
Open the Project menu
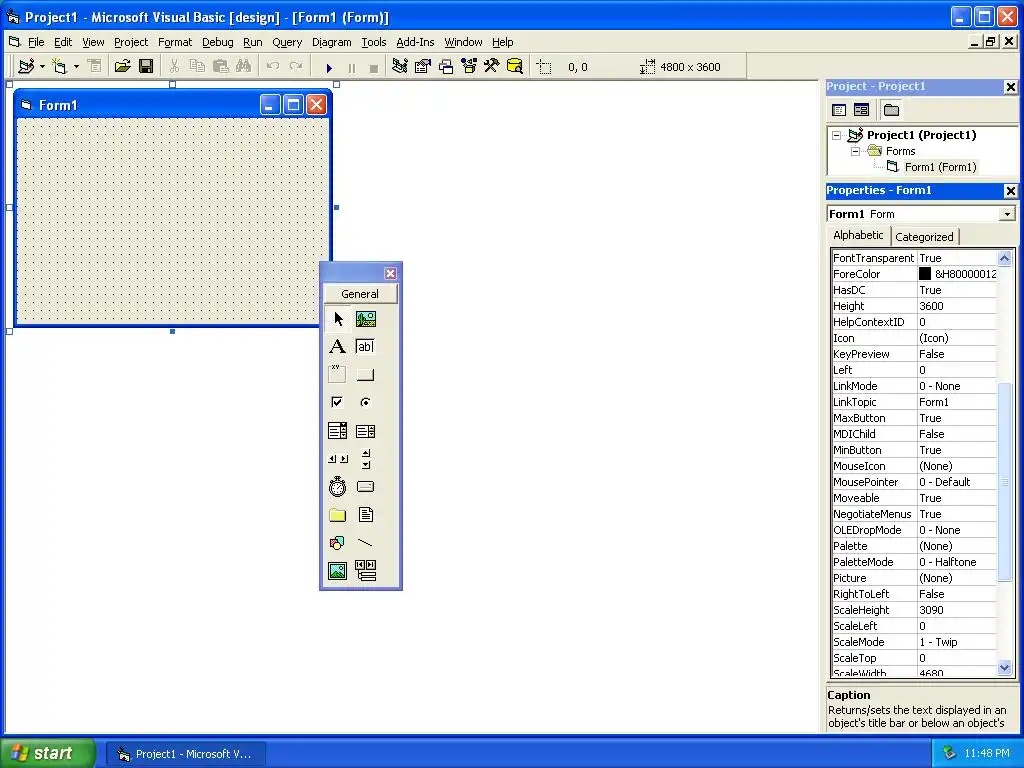[131, 42]
